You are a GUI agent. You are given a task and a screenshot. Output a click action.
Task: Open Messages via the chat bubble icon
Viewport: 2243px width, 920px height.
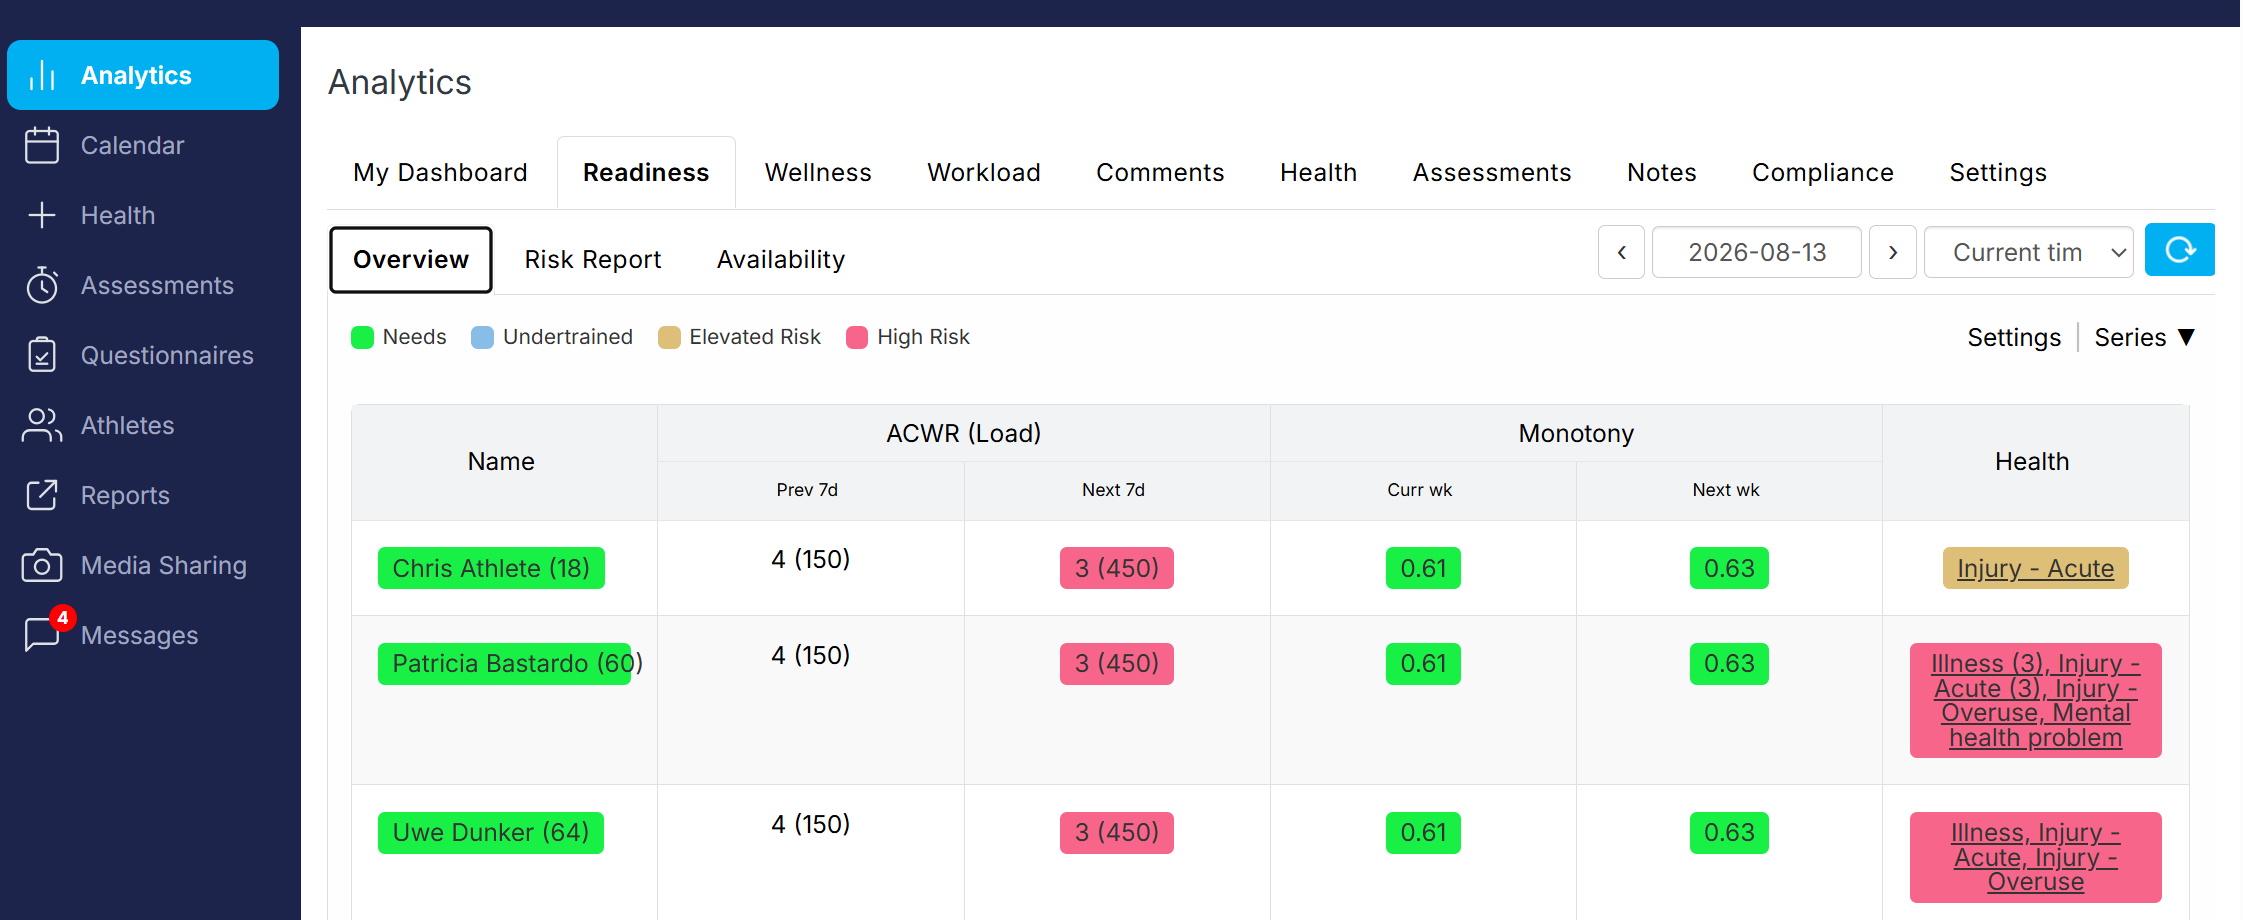tap(42, 635)
